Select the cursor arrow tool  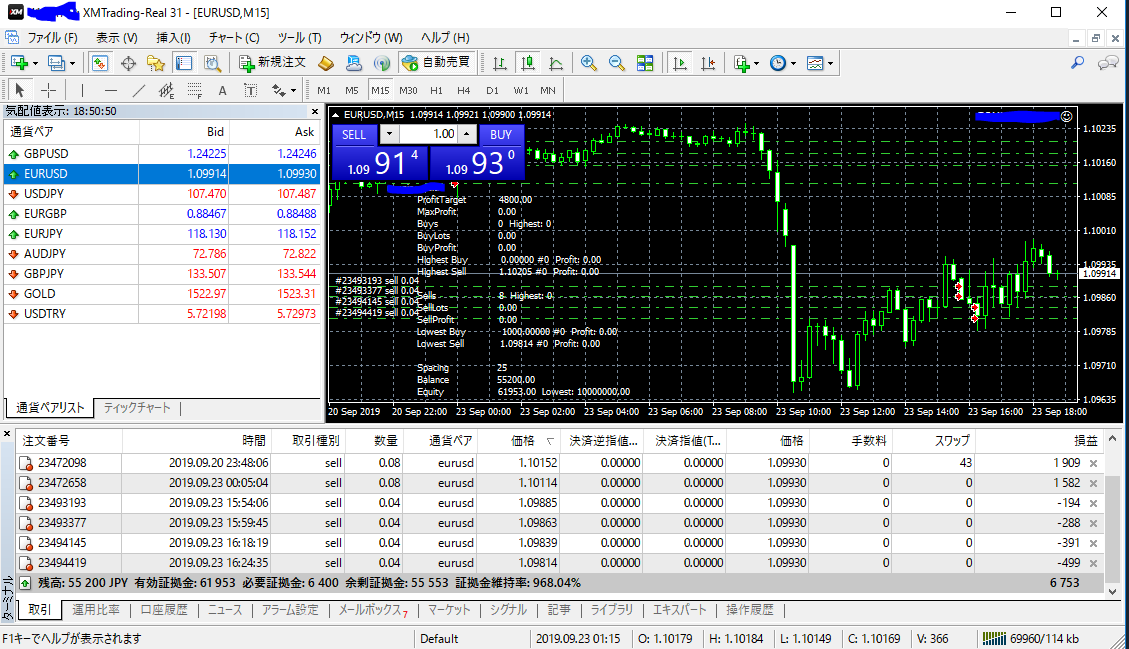click(19, 90)
